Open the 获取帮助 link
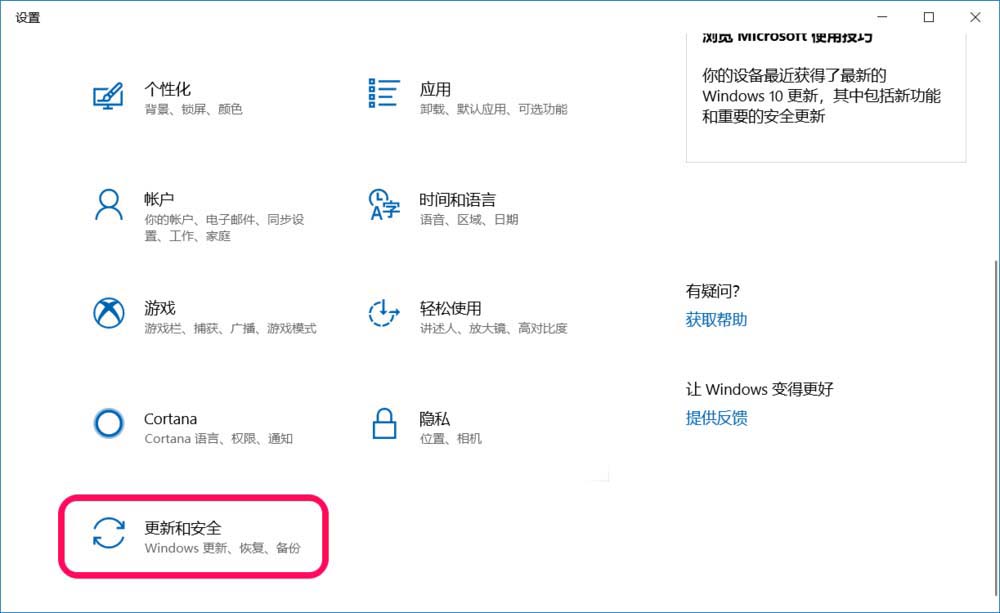Viewport: 1000px width, 613px height. (x=716, y=320)
